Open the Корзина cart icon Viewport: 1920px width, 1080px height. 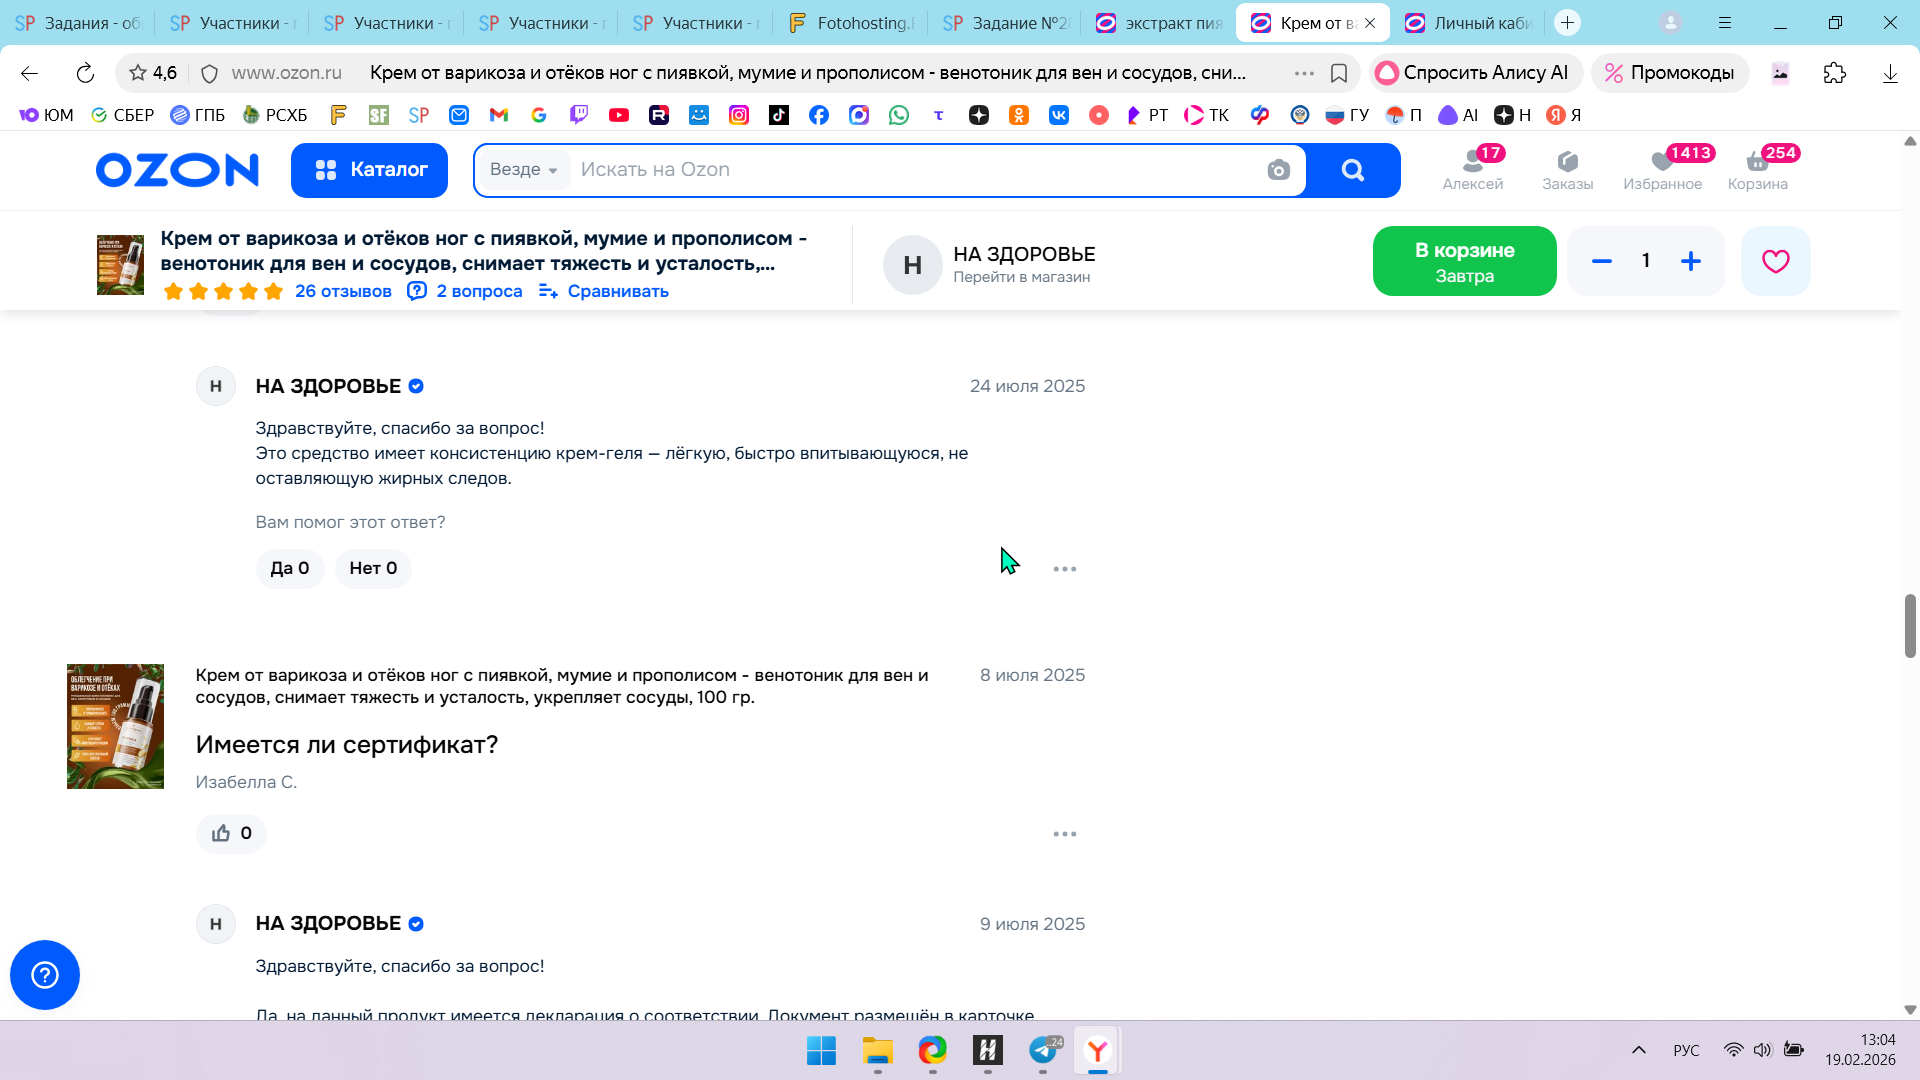pos(1757,169)
